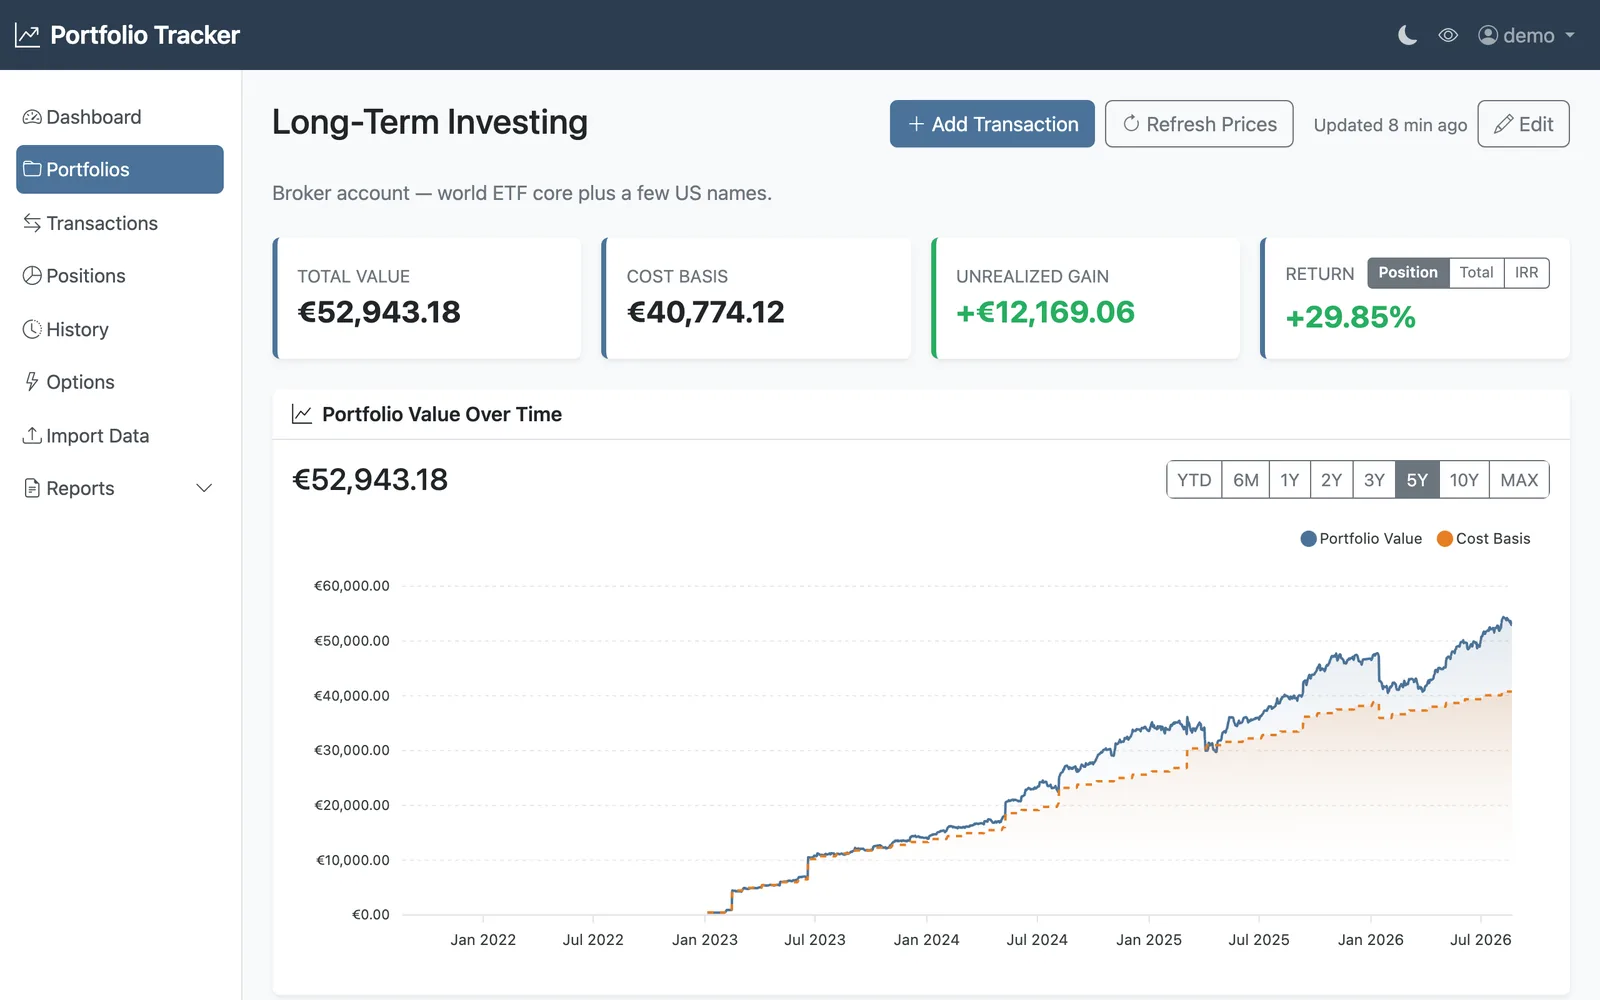This screenshot has height=1000, width=1600.
Task: Click the Portfolio Tracker chart logo icon
Action: click(x=27, y=36)
